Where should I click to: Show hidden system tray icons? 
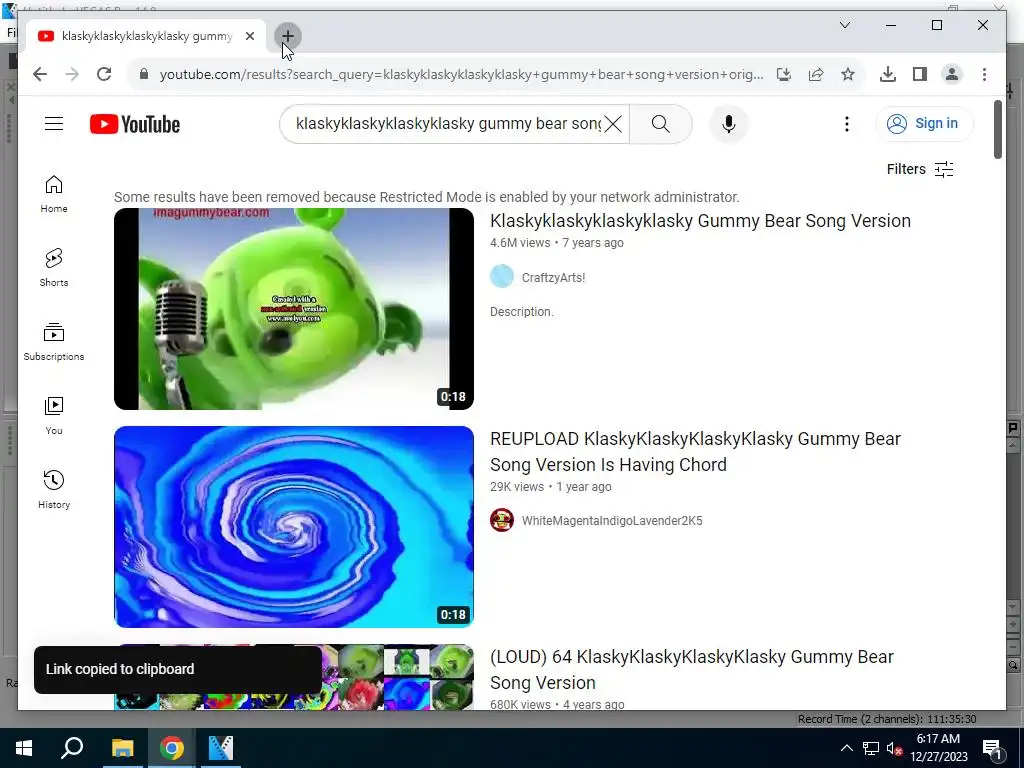(x=846, y=748)
